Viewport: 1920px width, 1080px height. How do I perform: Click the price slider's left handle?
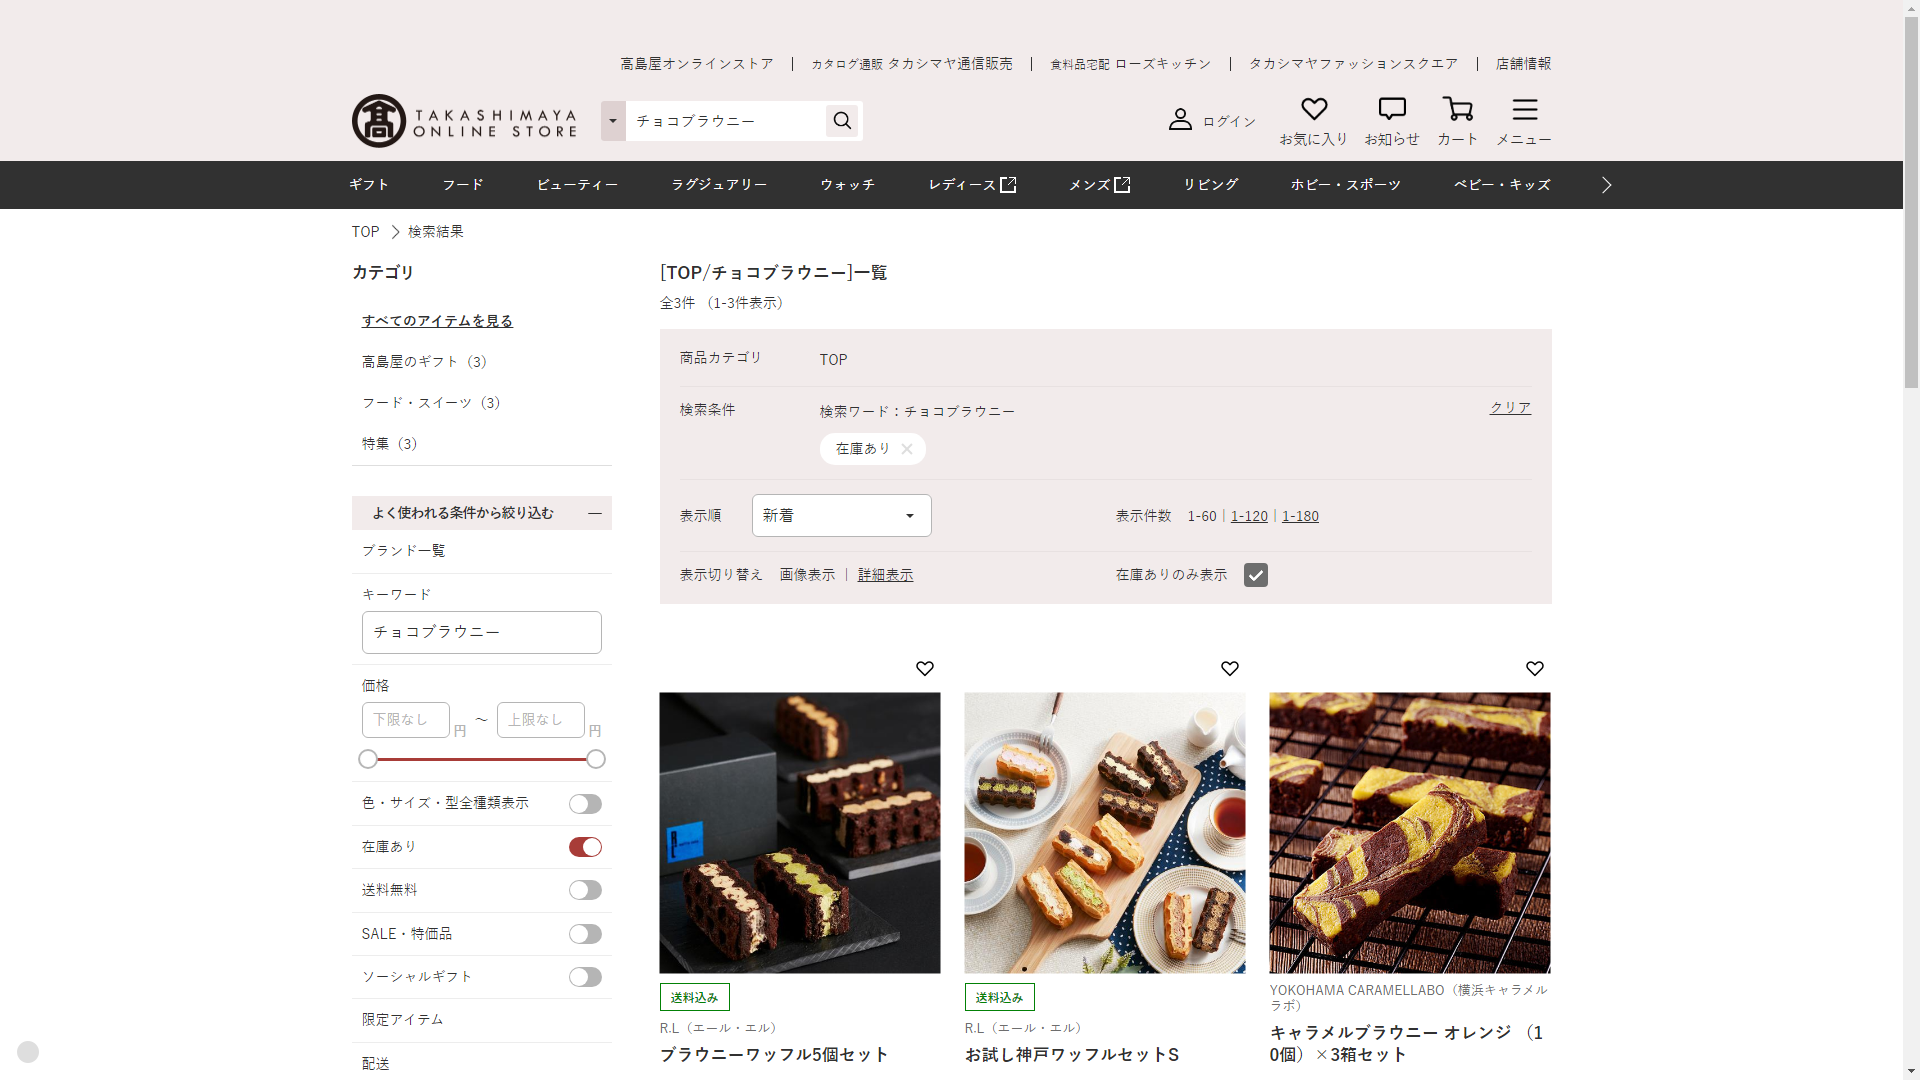tap(368, 759)
